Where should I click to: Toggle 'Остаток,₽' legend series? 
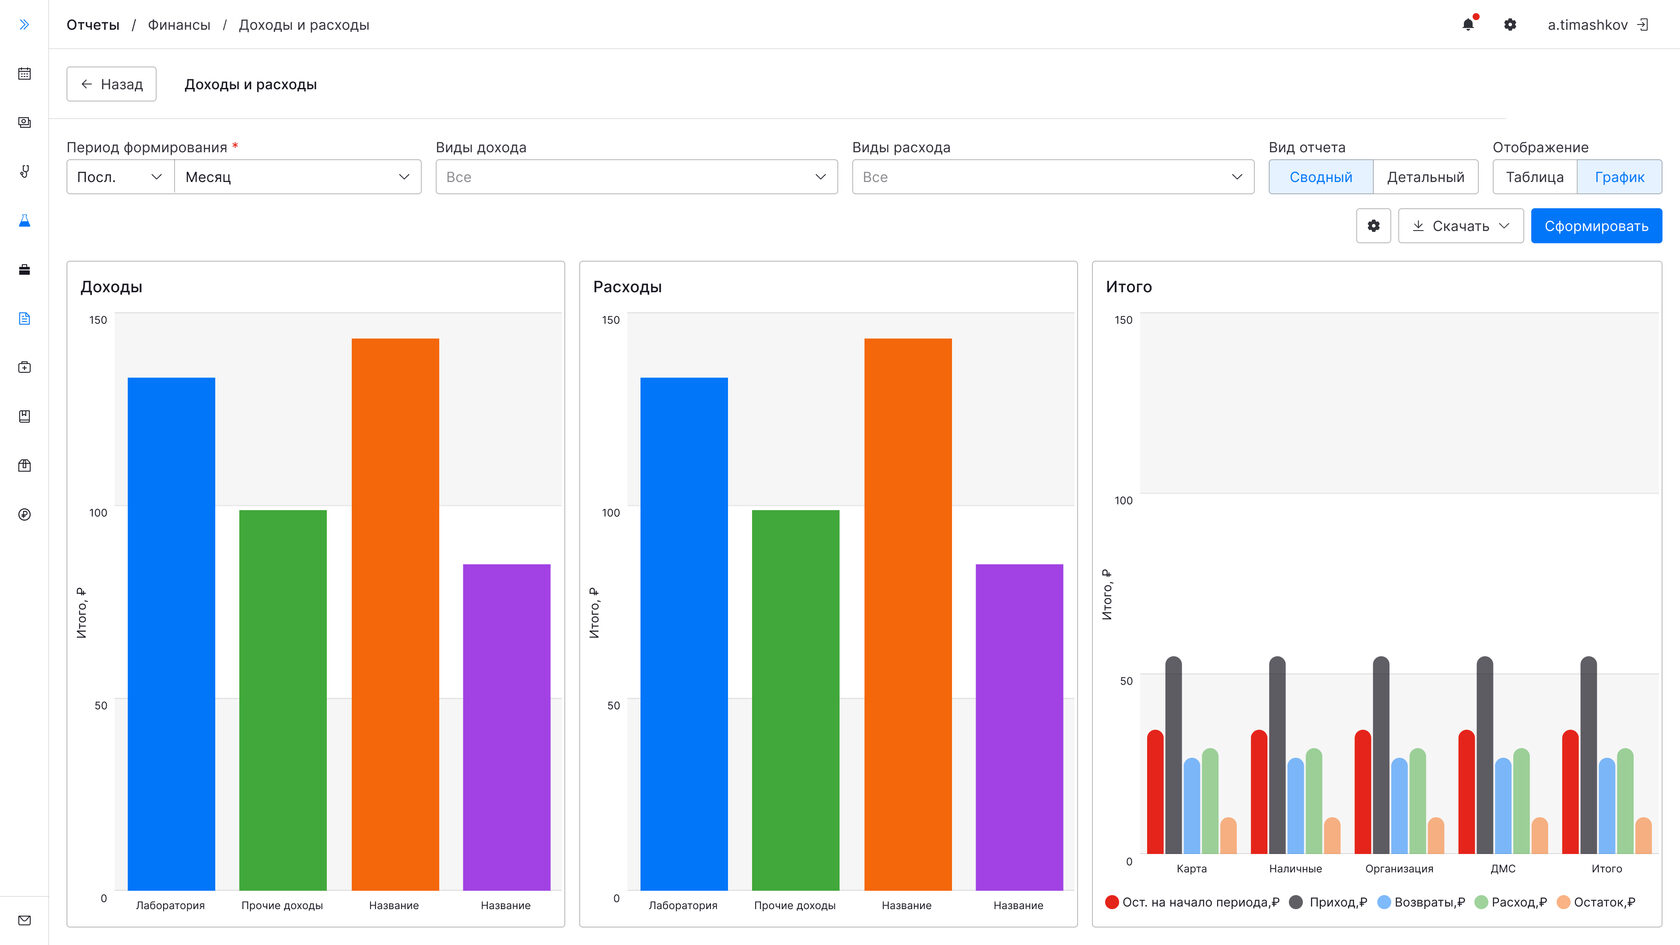[x=1596, y=902]
